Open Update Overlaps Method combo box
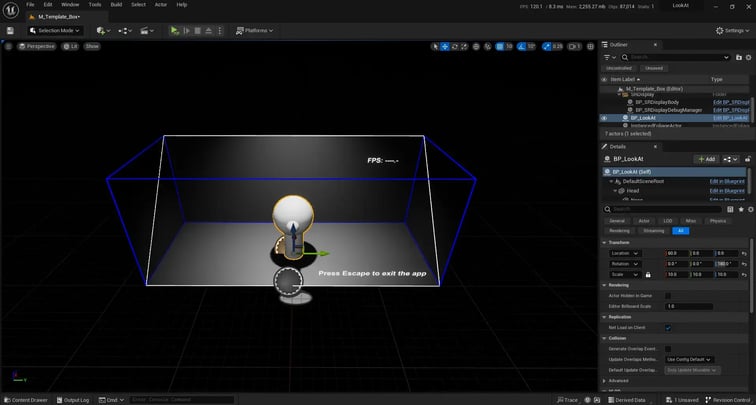Viewport: 756px width, 405px height. pos(689,359)
